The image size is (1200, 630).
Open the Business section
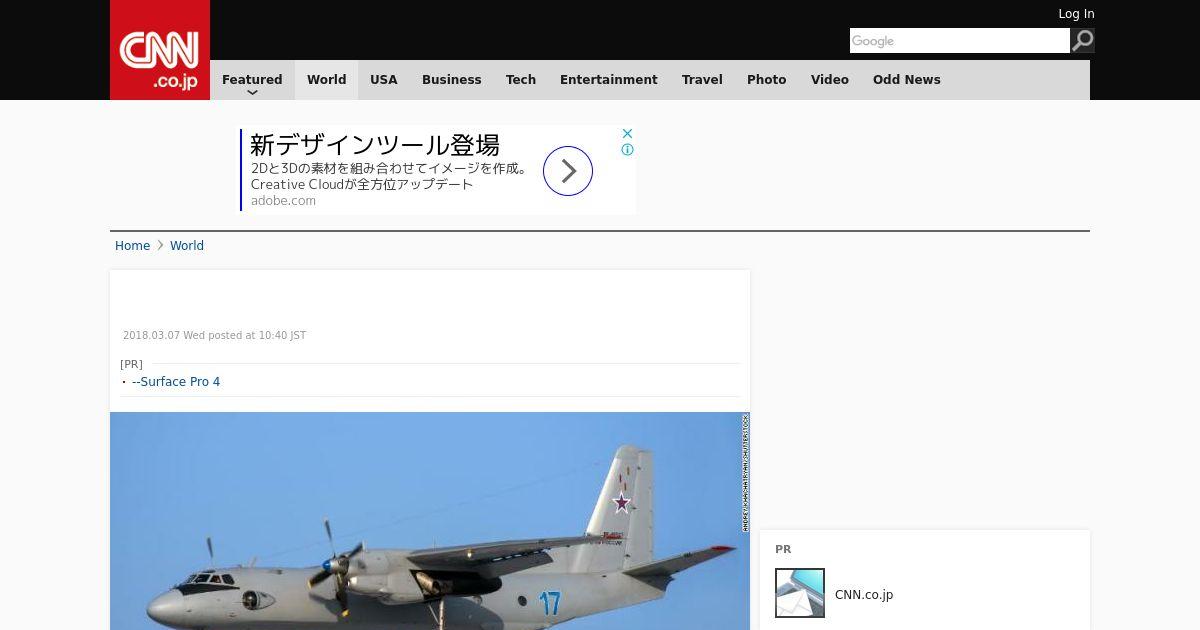coord(452,80)
